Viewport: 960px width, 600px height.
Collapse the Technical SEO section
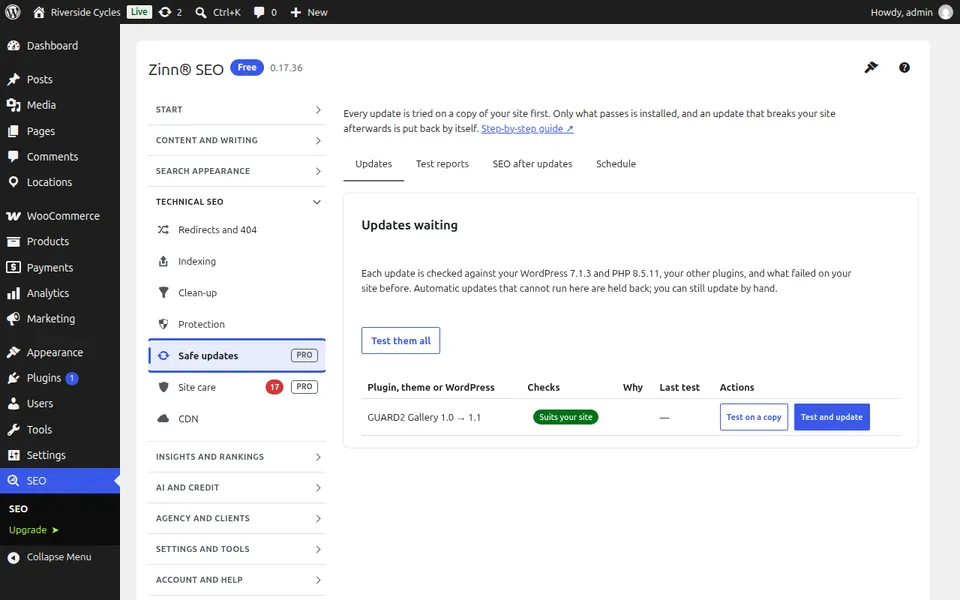tap(237, 201)
